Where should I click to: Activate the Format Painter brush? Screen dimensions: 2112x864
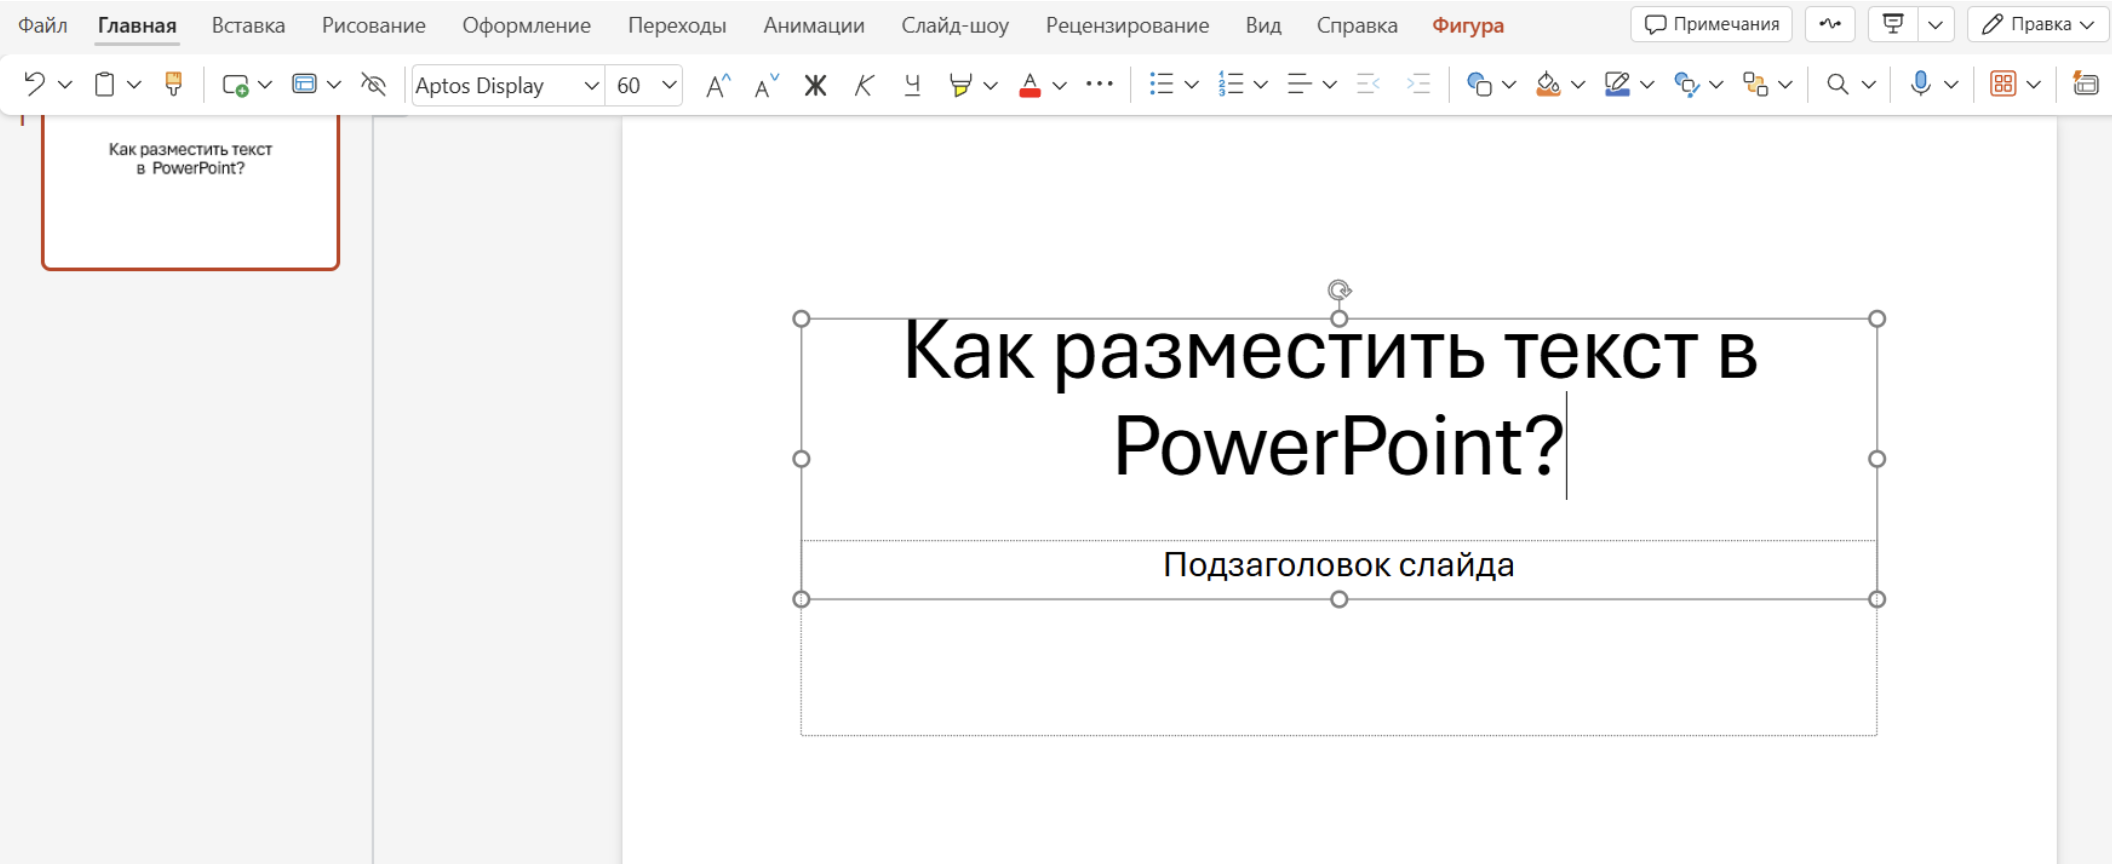pyautogui.click(x=173, y=85)
